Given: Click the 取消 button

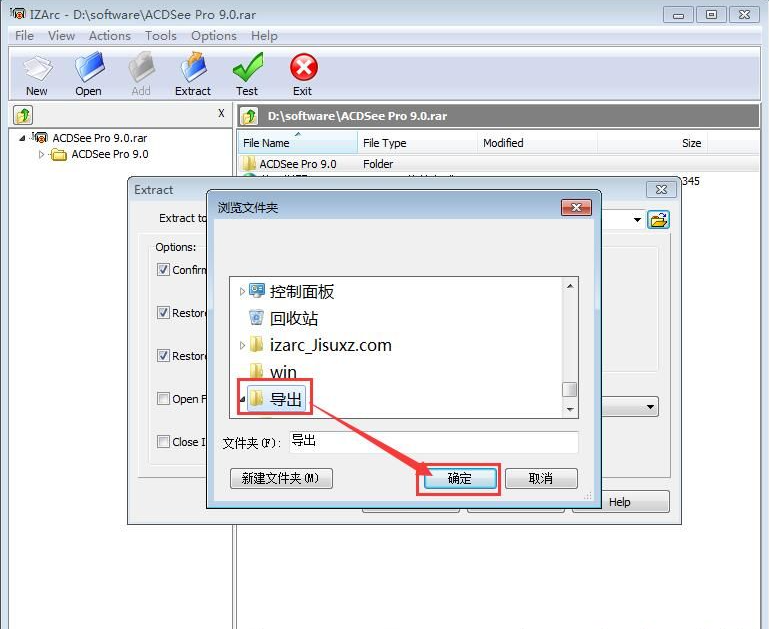Looking at the screenshot, I should (541, 478).
